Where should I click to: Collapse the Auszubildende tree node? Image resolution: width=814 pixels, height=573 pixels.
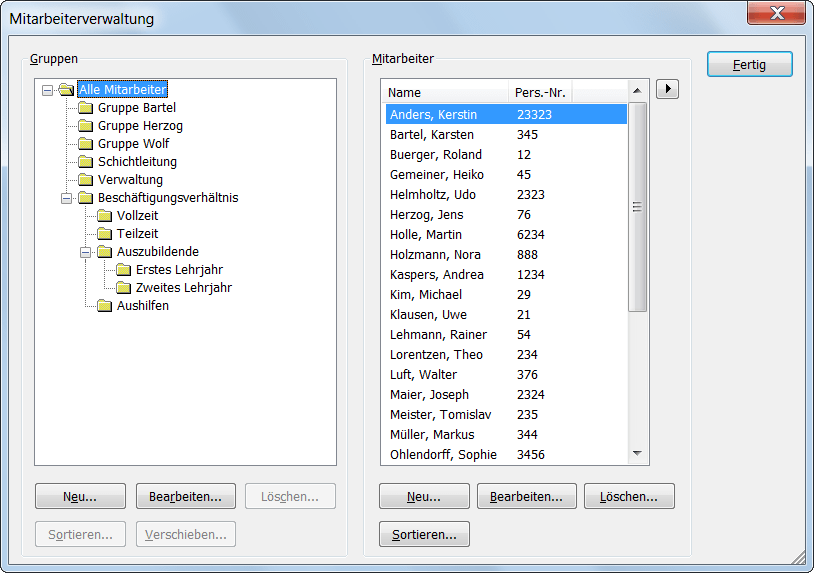click(x=85, y=252)
